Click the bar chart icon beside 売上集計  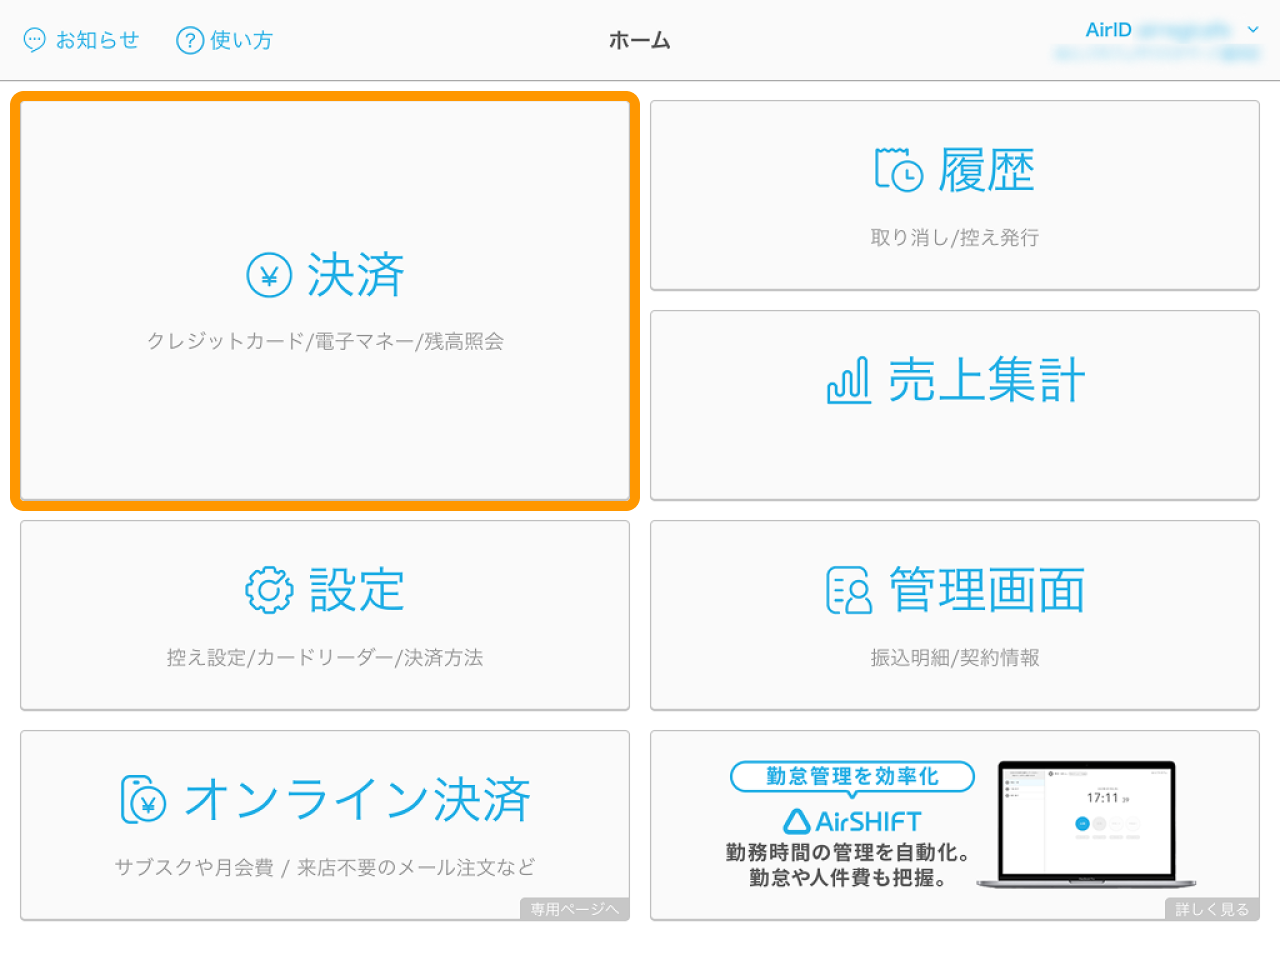tap(849, 381)
